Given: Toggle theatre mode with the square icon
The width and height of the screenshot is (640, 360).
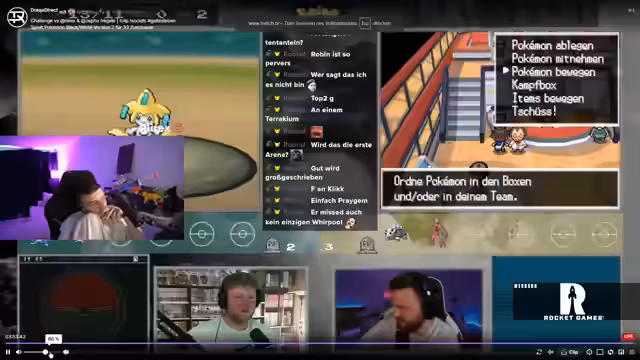Looking at the screenshot, I should (x=600, y=352).
